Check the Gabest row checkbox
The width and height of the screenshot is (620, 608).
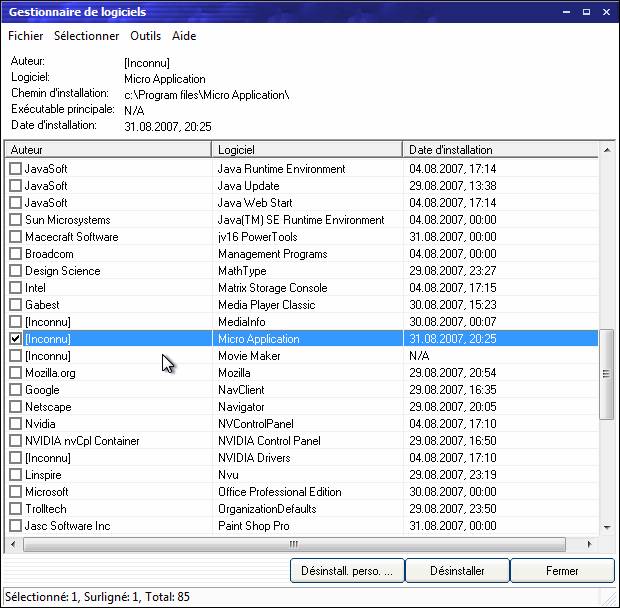15,305
